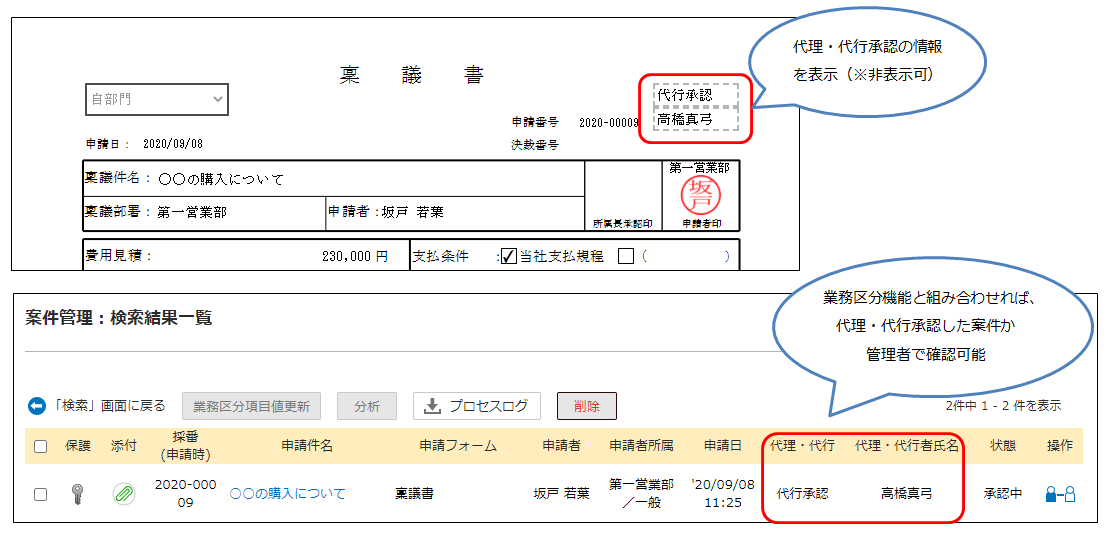Screen dimensions: 1108x533
Task: Toggle the select-all checkbox in table header
Action: coord(41,447)
